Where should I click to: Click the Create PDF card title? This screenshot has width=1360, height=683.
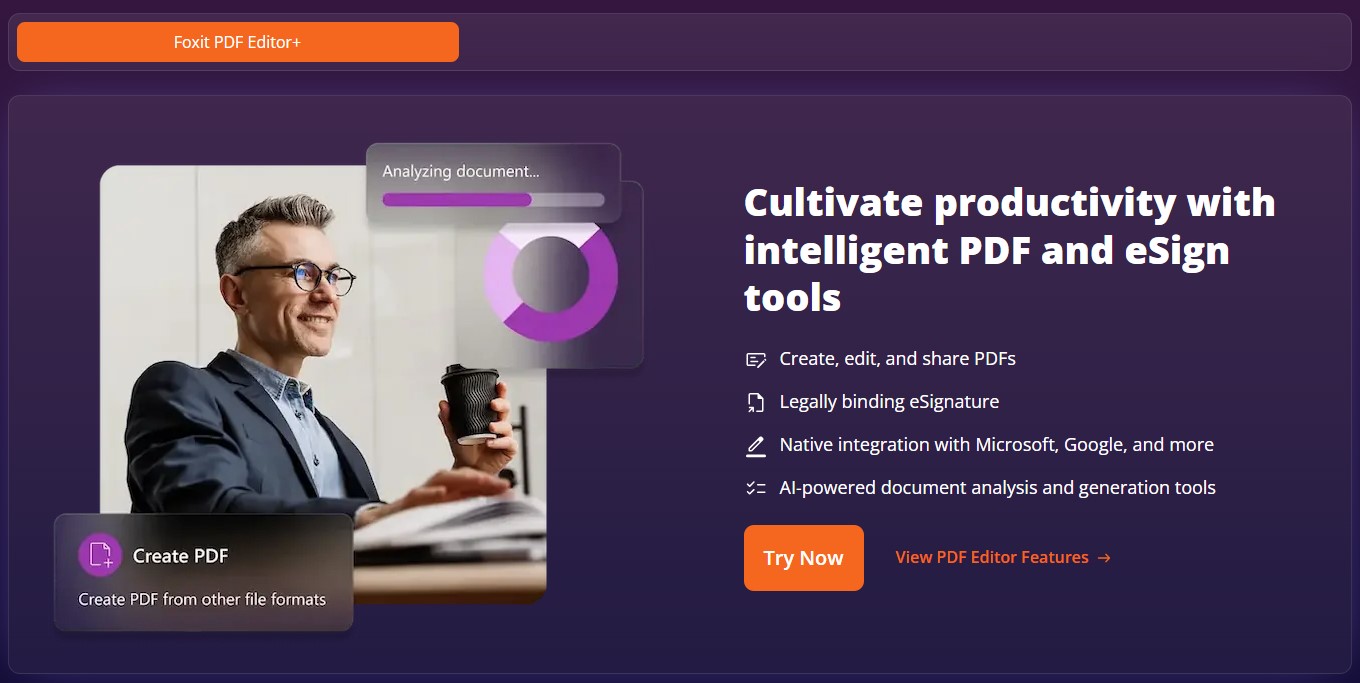(181, 556)
